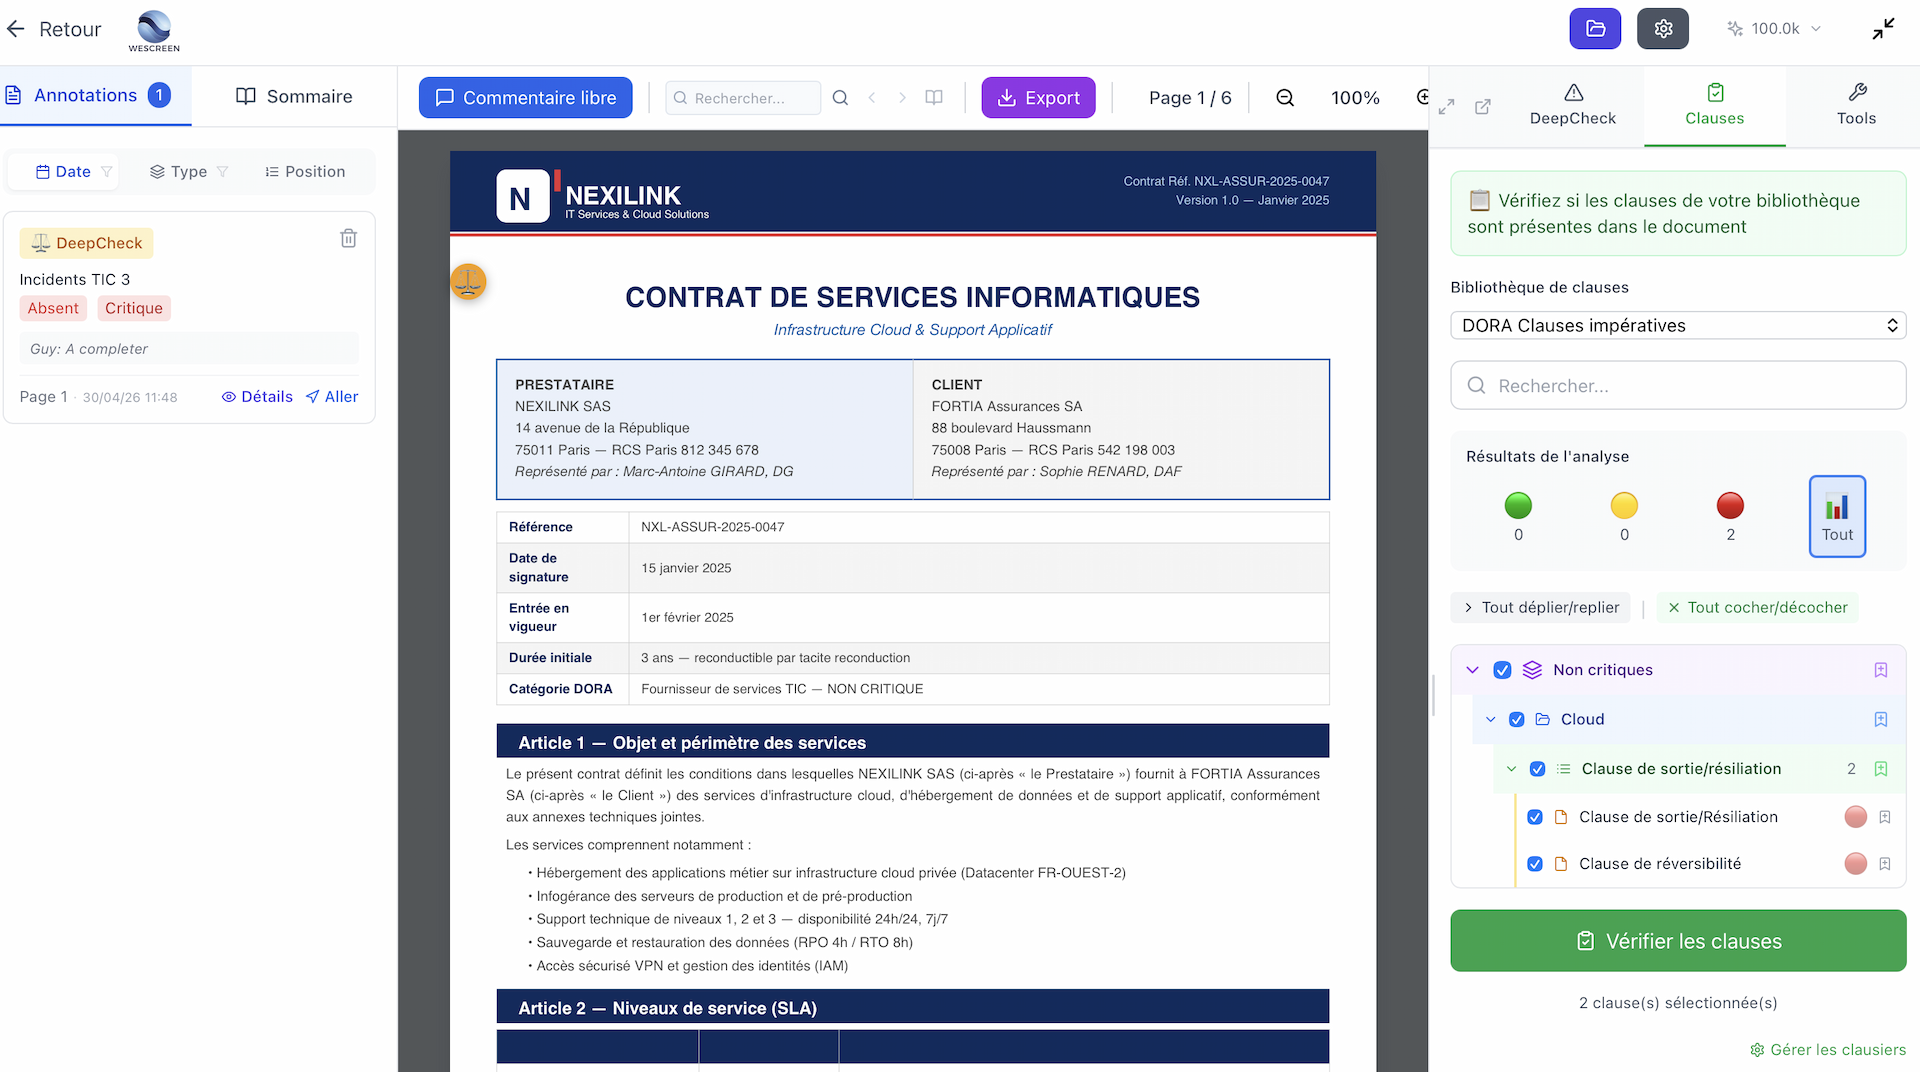The image size is (1920, 1072).
Task: Click the Guy: A completer comment field
Action: coord(189,349)
